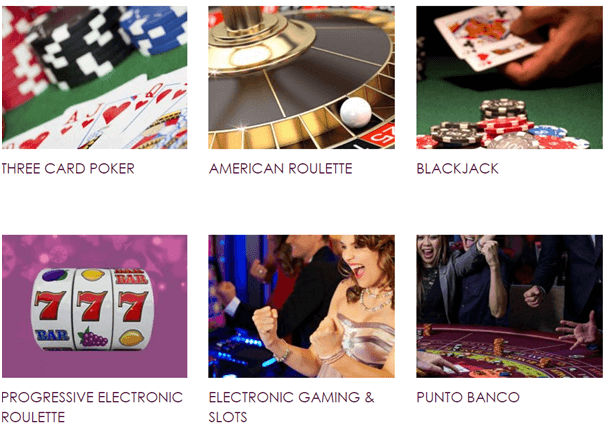605x425 pixels.
Task: Open the cheering woman slots image
Action: tap(301, 306)
